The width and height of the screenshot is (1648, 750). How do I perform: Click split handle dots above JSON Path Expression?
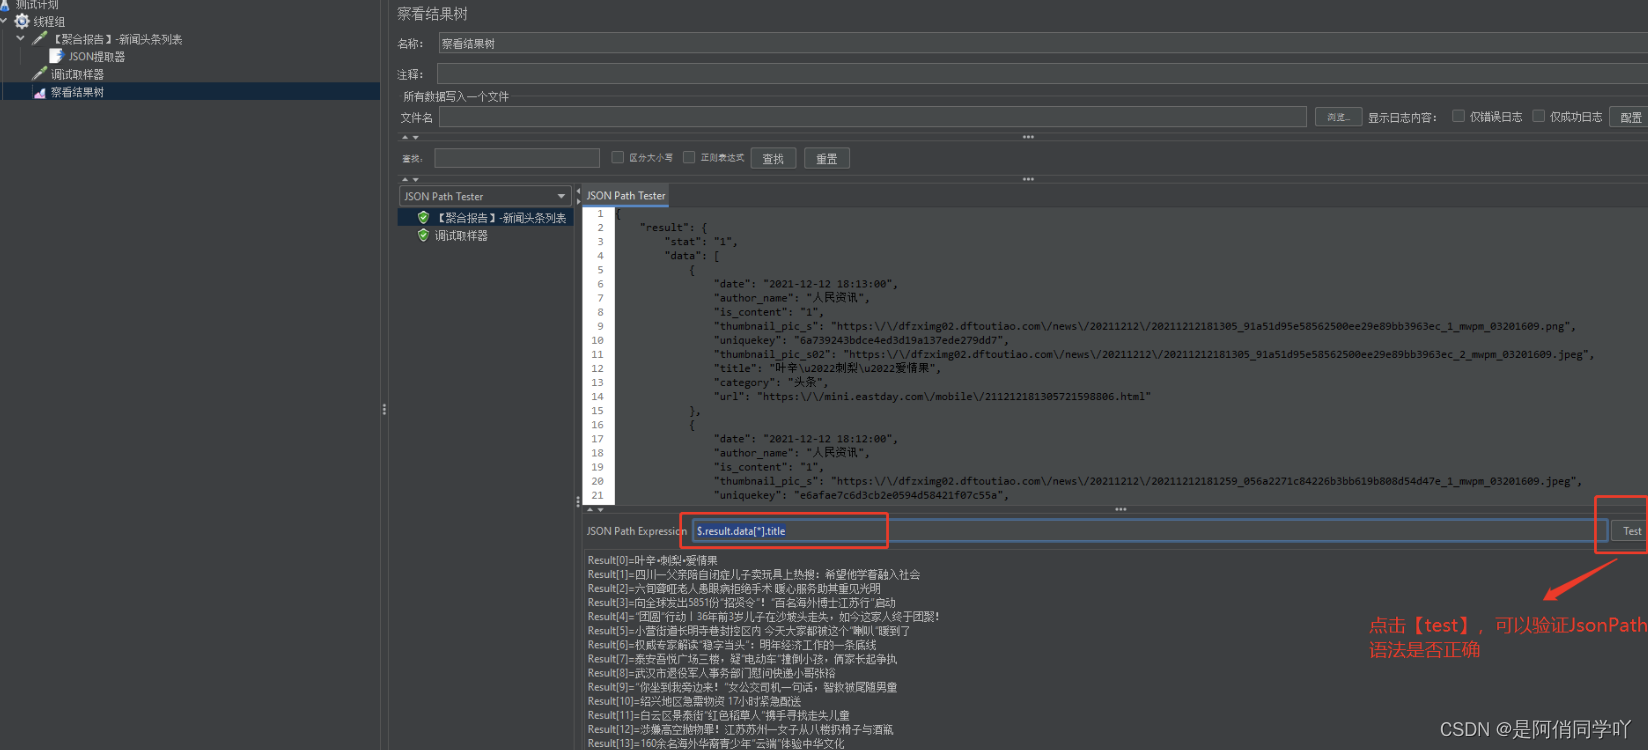click(1120, 509)
